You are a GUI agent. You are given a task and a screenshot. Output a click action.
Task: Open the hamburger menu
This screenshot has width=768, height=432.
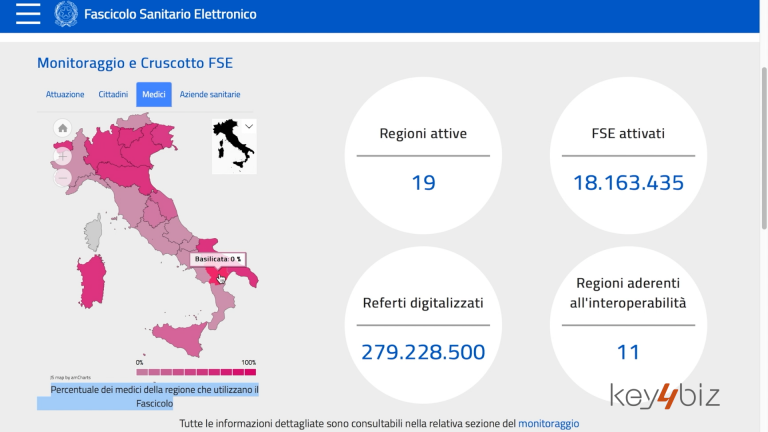[x=28, y=14]
